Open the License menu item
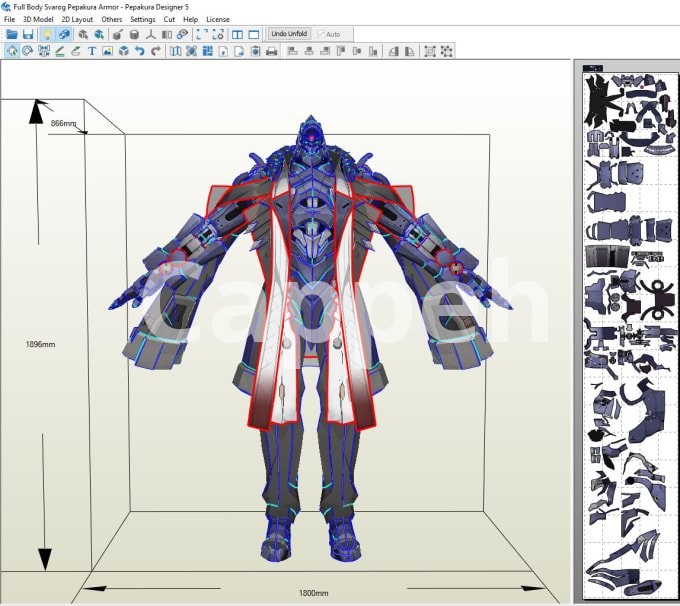This screenshot has width=680, height=606. (x=217, y=19)
